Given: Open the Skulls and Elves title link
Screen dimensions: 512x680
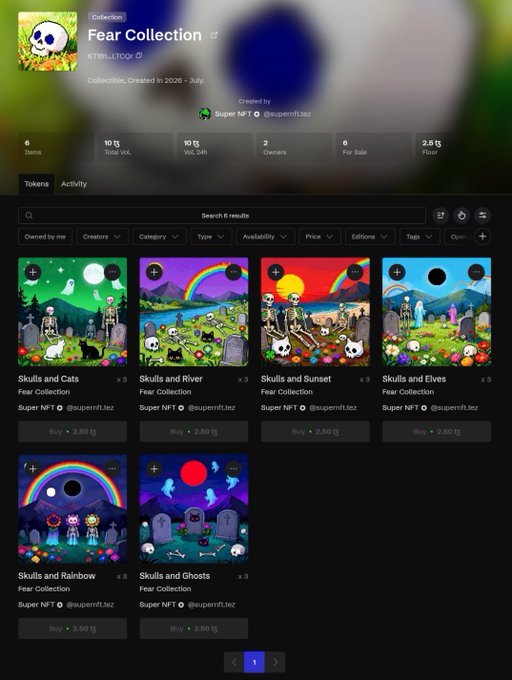Looking at the screenshot, I should (414, 379).
